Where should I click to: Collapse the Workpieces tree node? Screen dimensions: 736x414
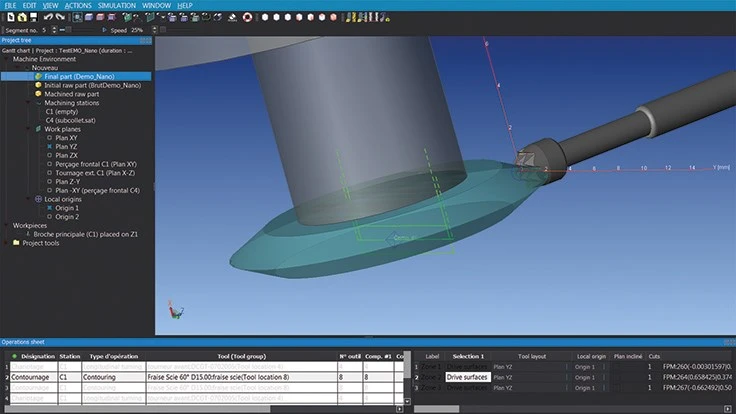pos(4,226)
